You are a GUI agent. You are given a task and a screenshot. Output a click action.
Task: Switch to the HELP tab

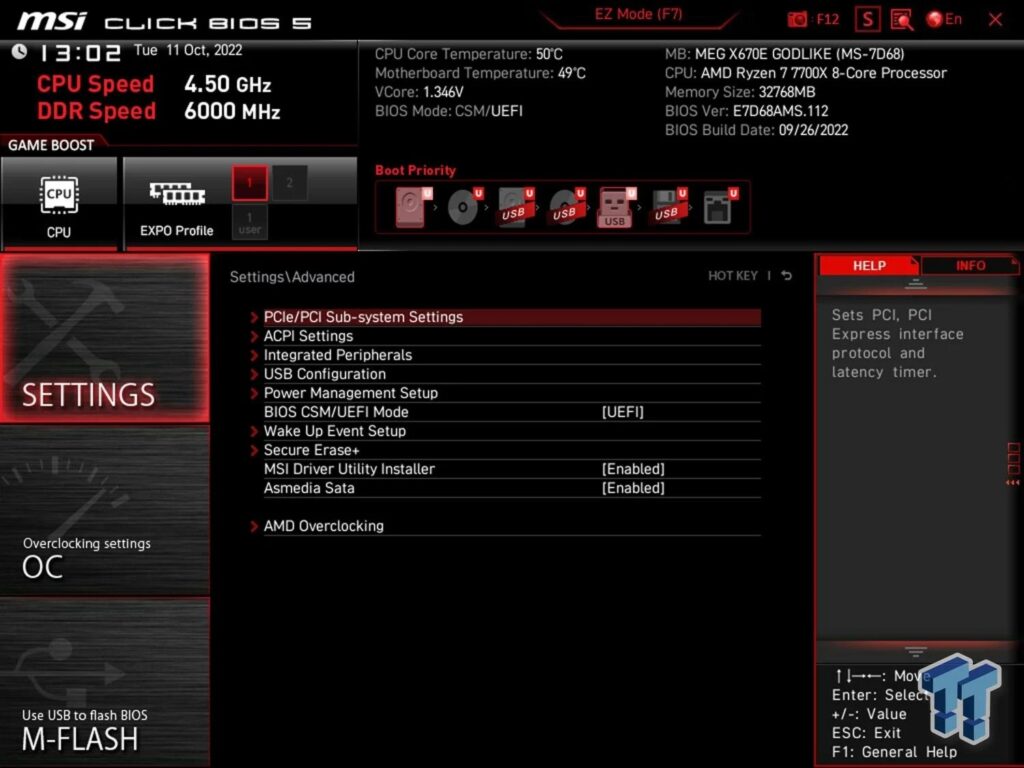click(869, 266)
